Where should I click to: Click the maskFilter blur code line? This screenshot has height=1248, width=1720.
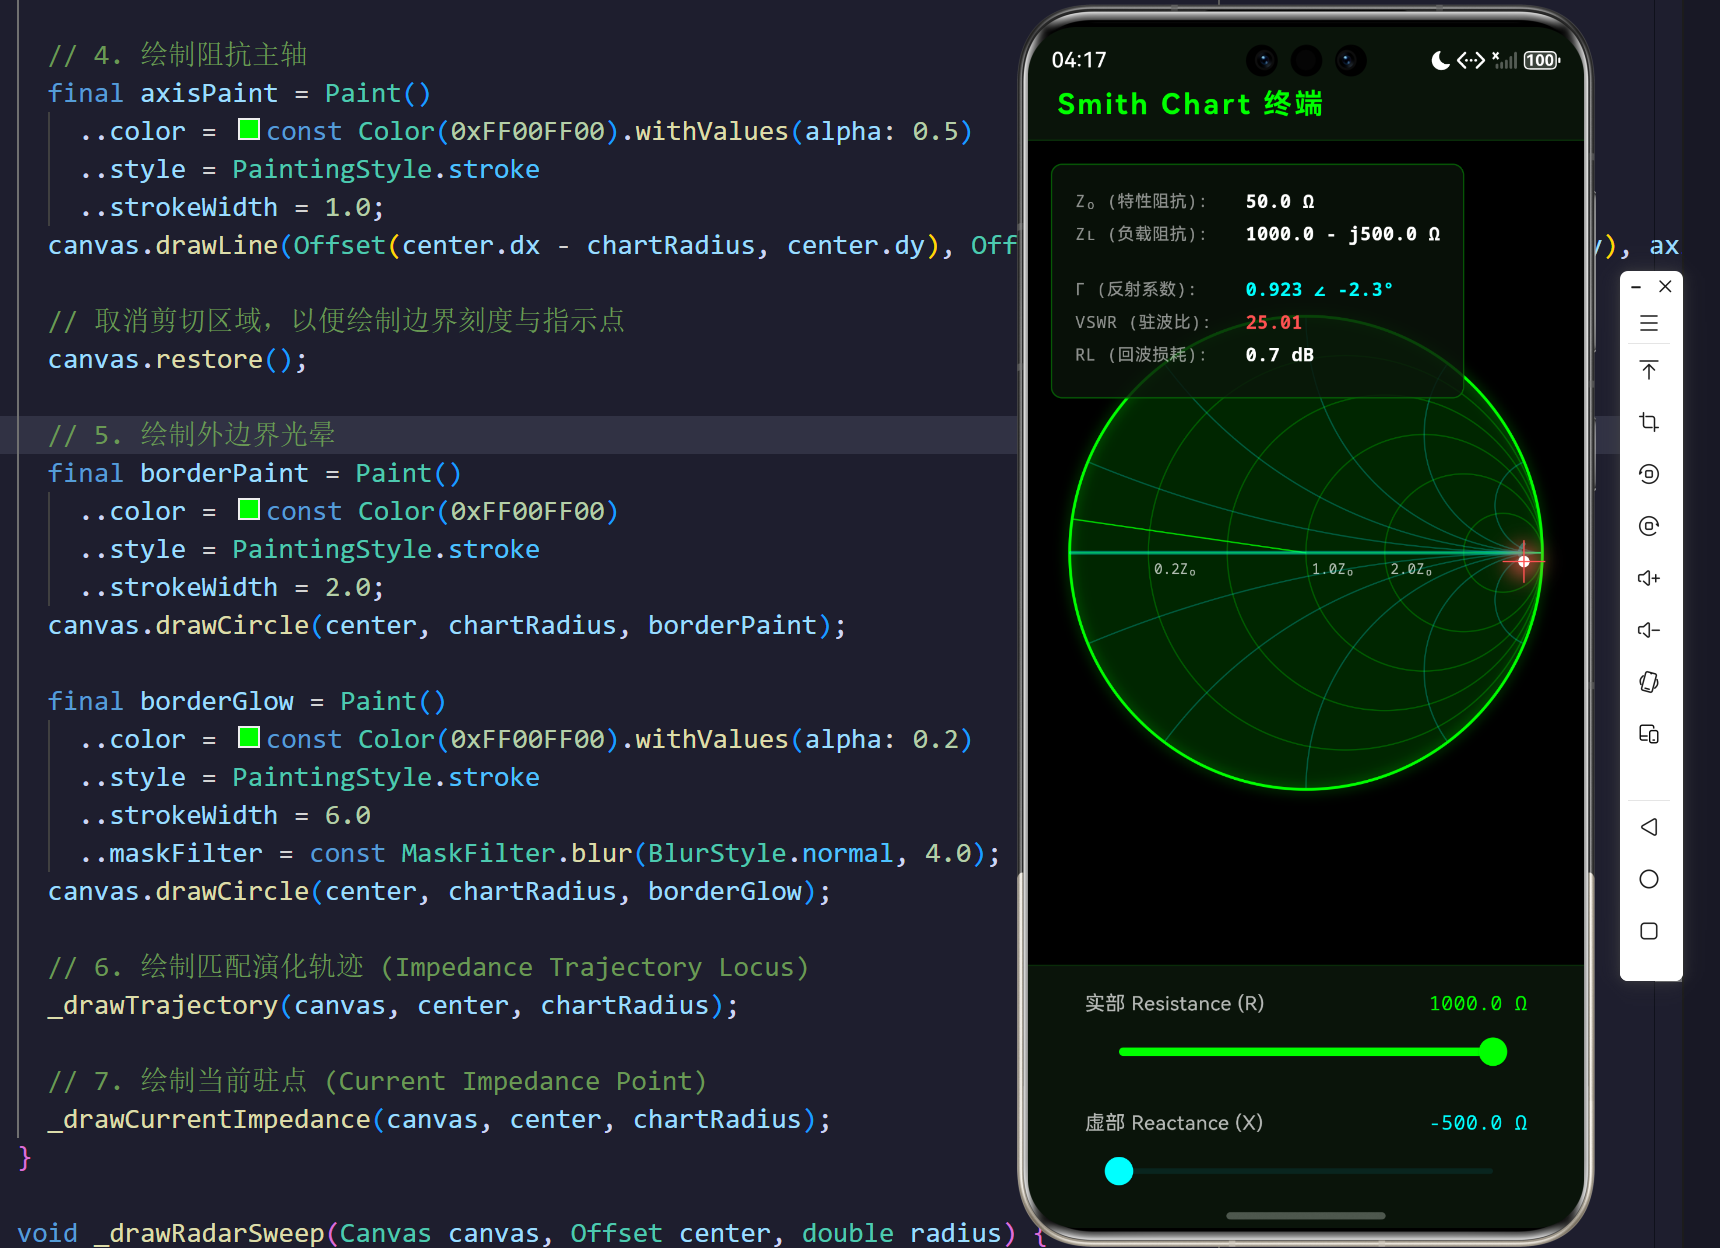pyautogui.click(x=540, y=853)
